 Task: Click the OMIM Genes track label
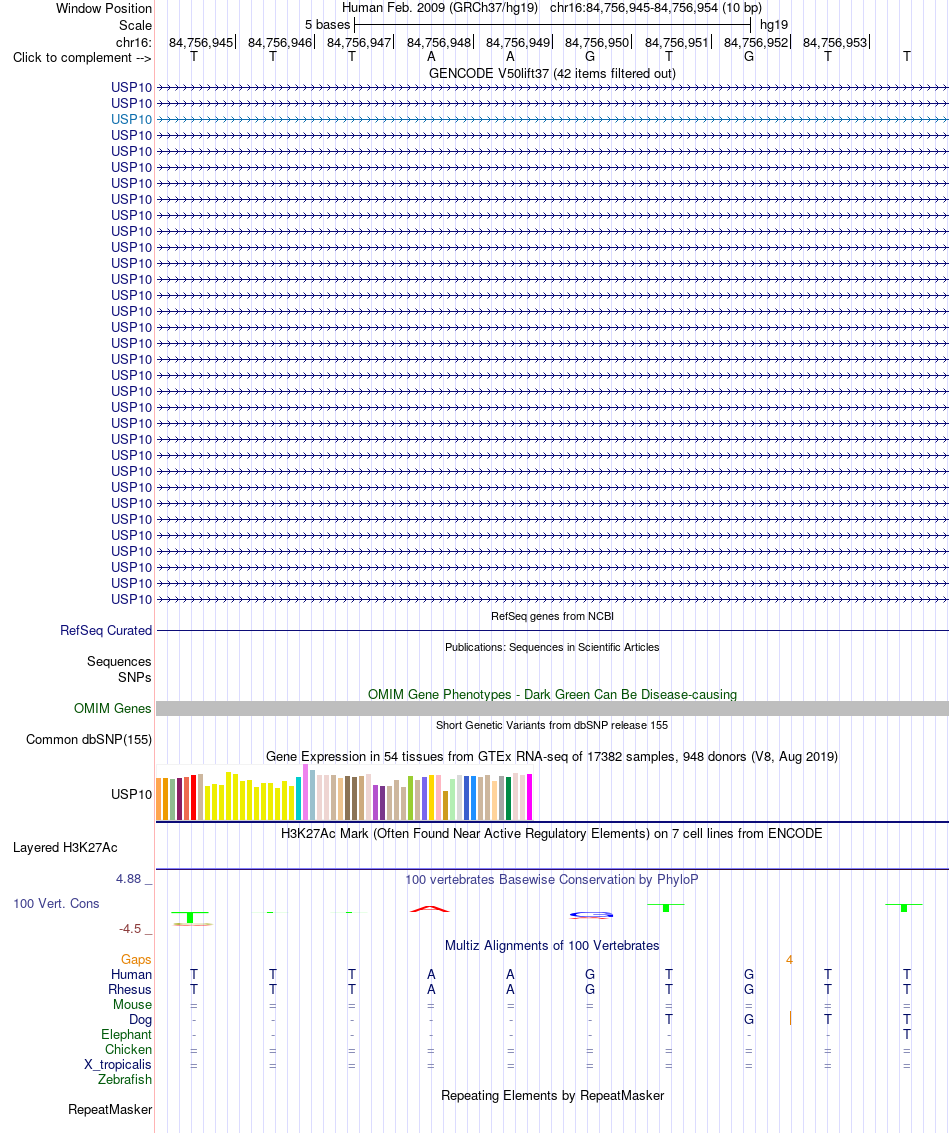(x=113, y=709)
